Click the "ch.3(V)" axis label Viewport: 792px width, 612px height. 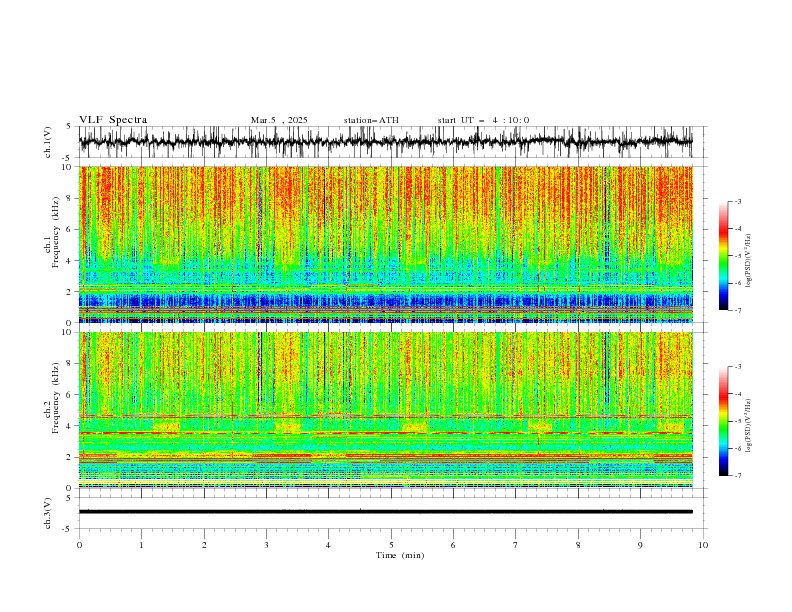click(48, 513)
